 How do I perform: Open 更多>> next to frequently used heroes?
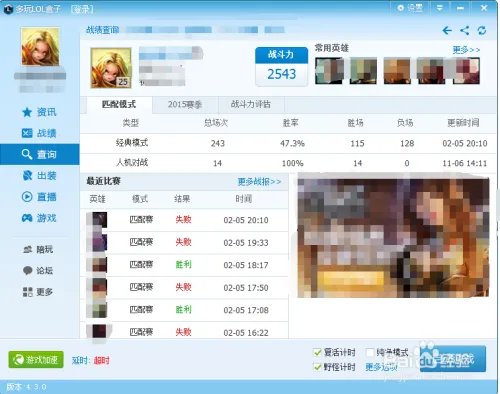(466, 50)
